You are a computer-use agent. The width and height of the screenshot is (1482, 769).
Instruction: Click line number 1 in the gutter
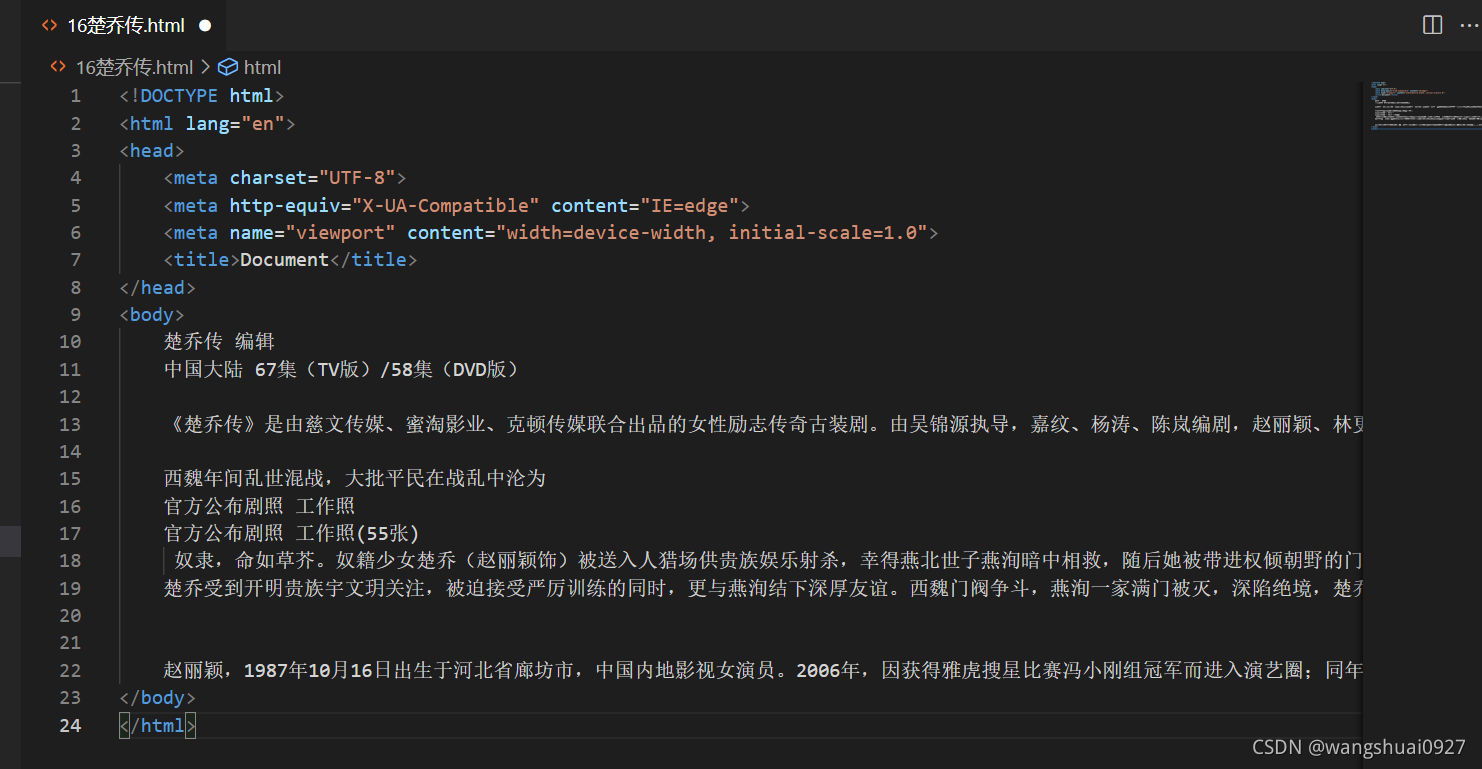click(75, 96)
